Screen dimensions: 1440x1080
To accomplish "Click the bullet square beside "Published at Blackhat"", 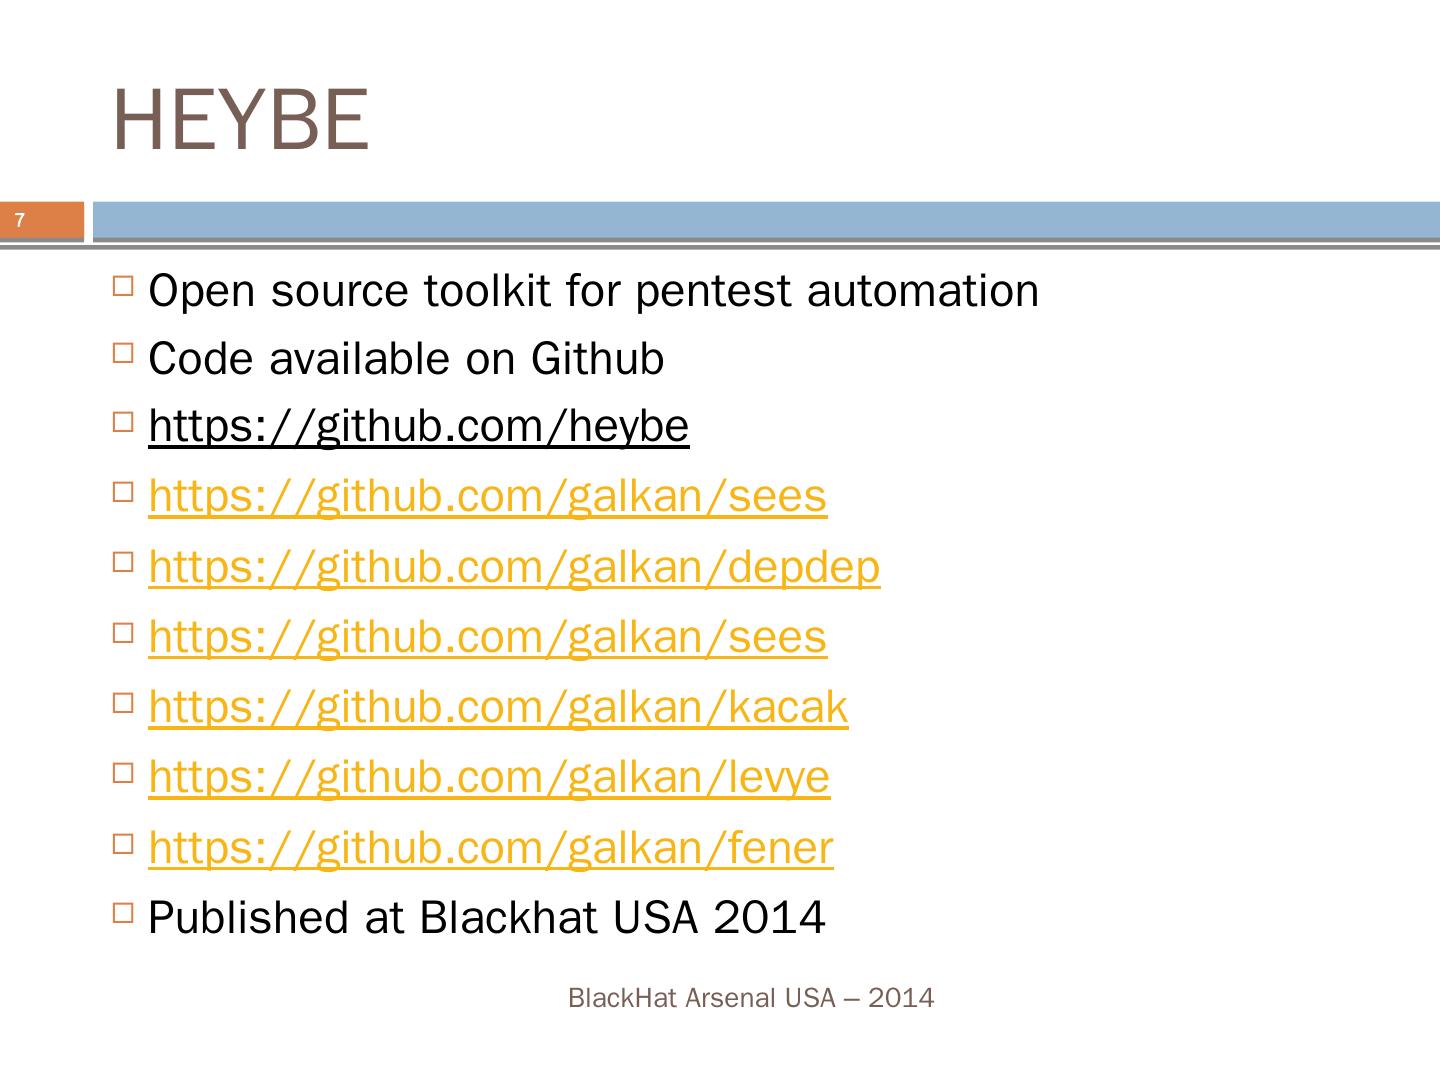I will point(124,912).
